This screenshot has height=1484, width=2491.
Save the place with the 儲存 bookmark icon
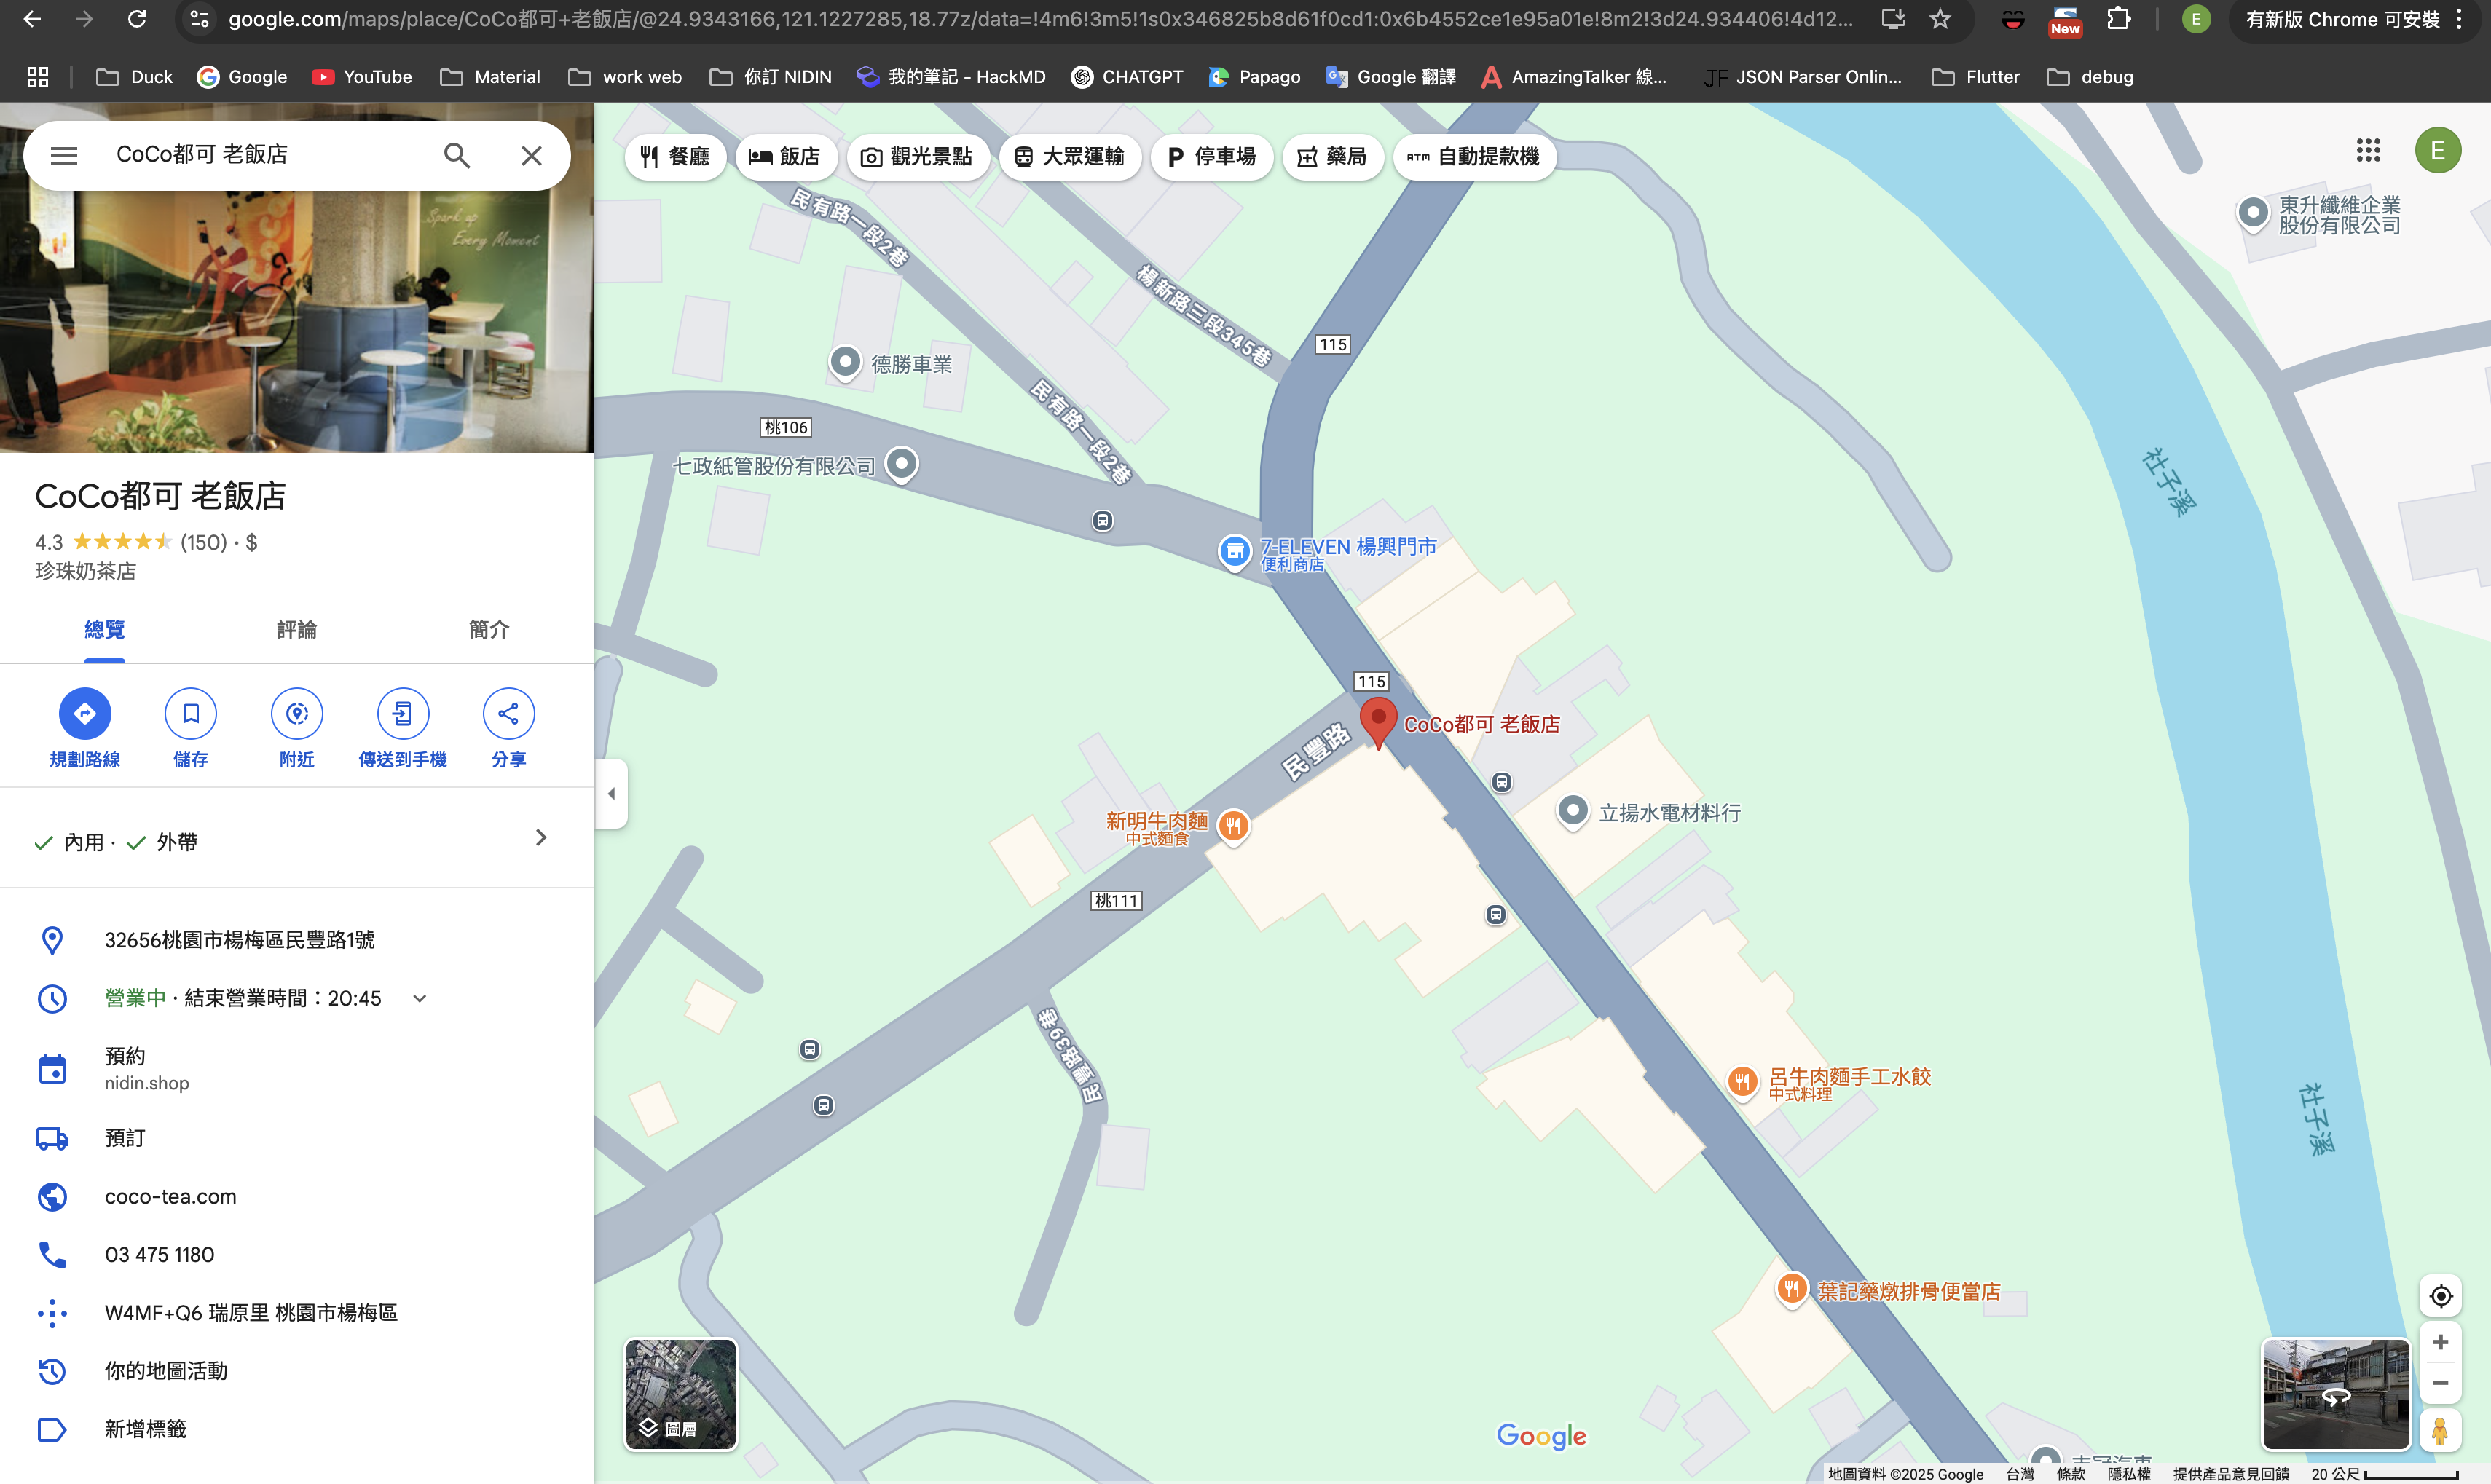(190, 713)
